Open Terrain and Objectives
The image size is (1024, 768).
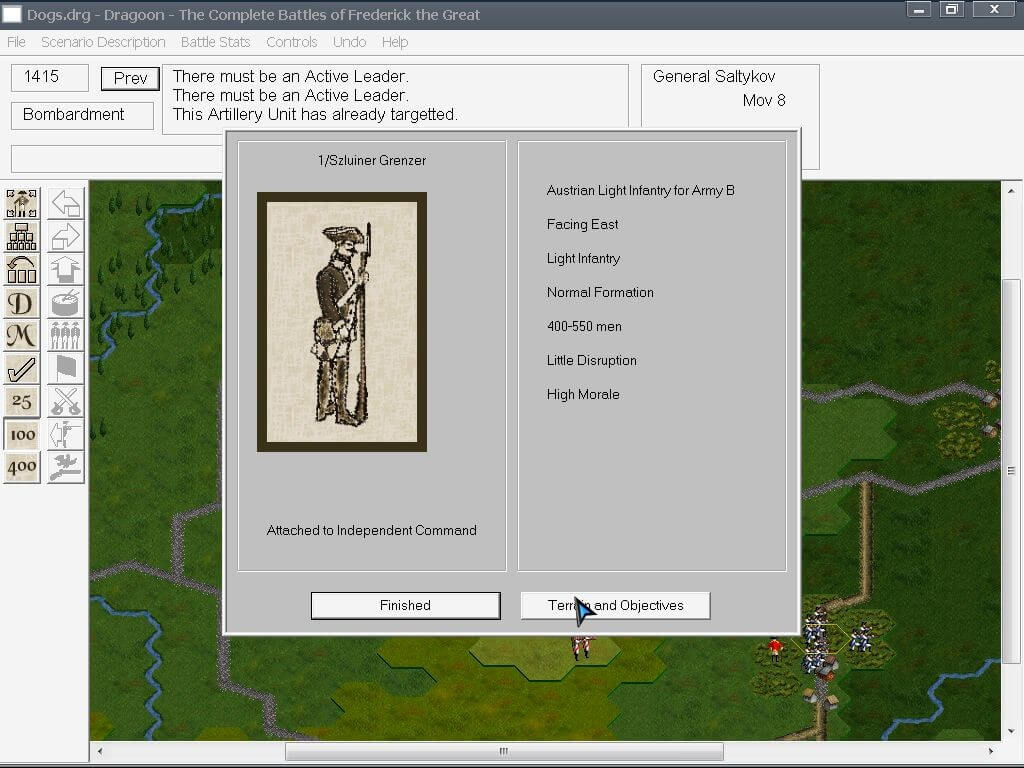[x=615, y=605]
